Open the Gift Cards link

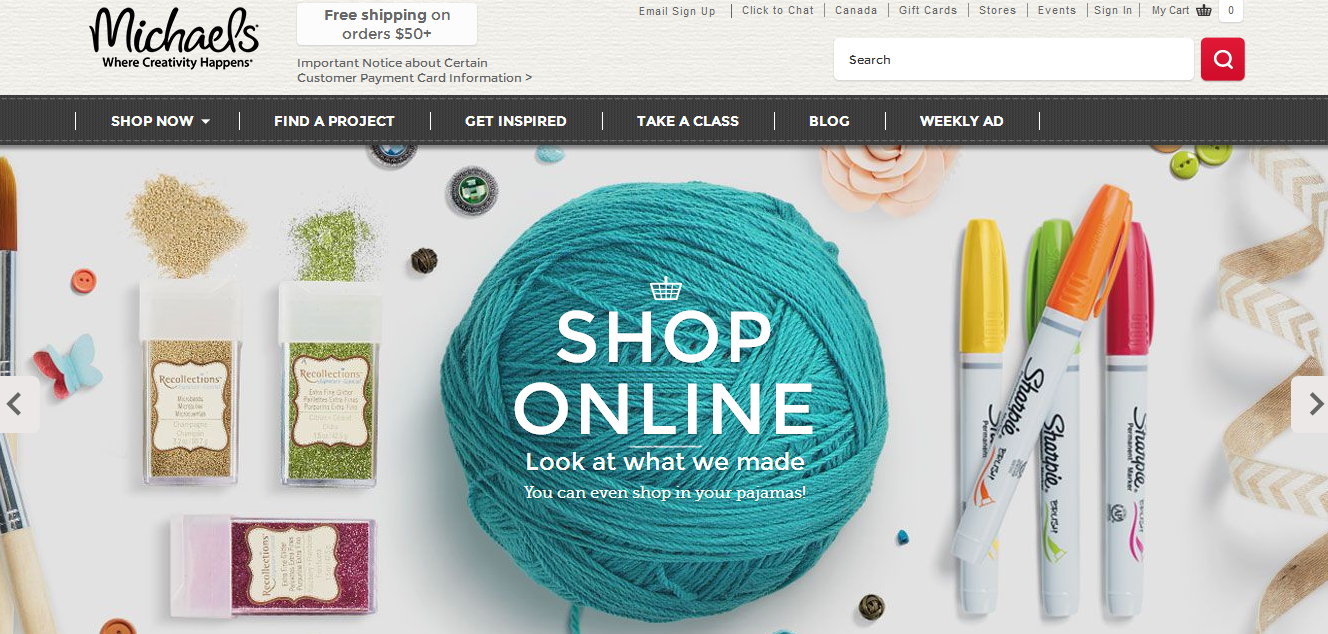(928, 10)
